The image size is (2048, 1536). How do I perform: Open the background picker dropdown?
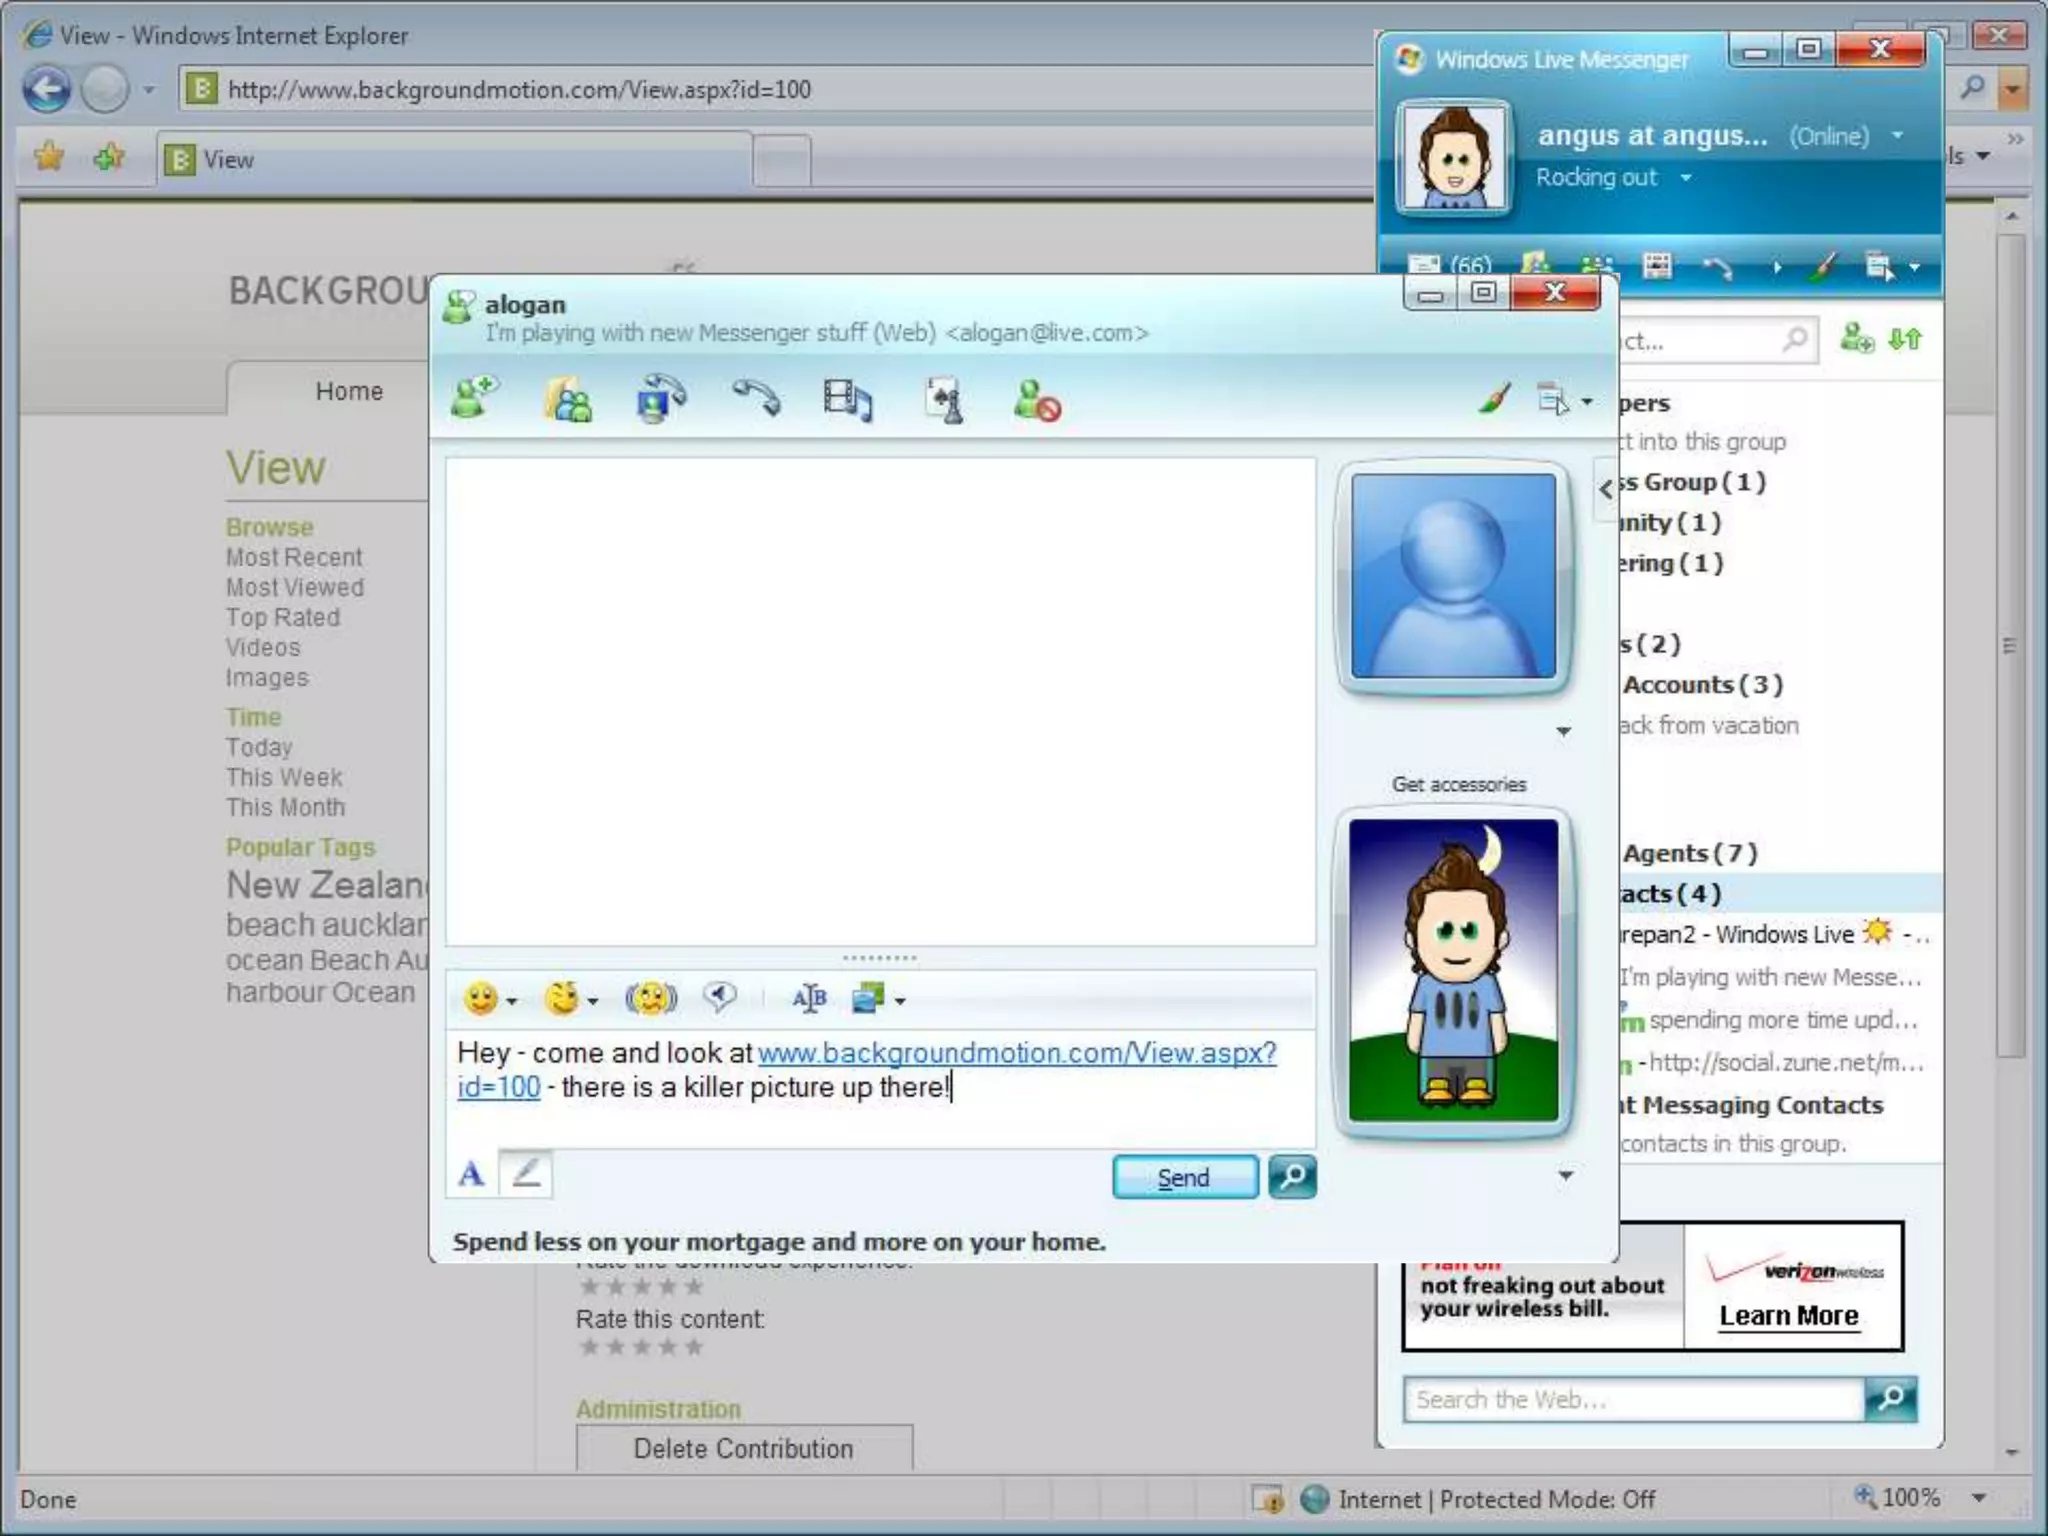pyautogui.click(x=878, y=998)
